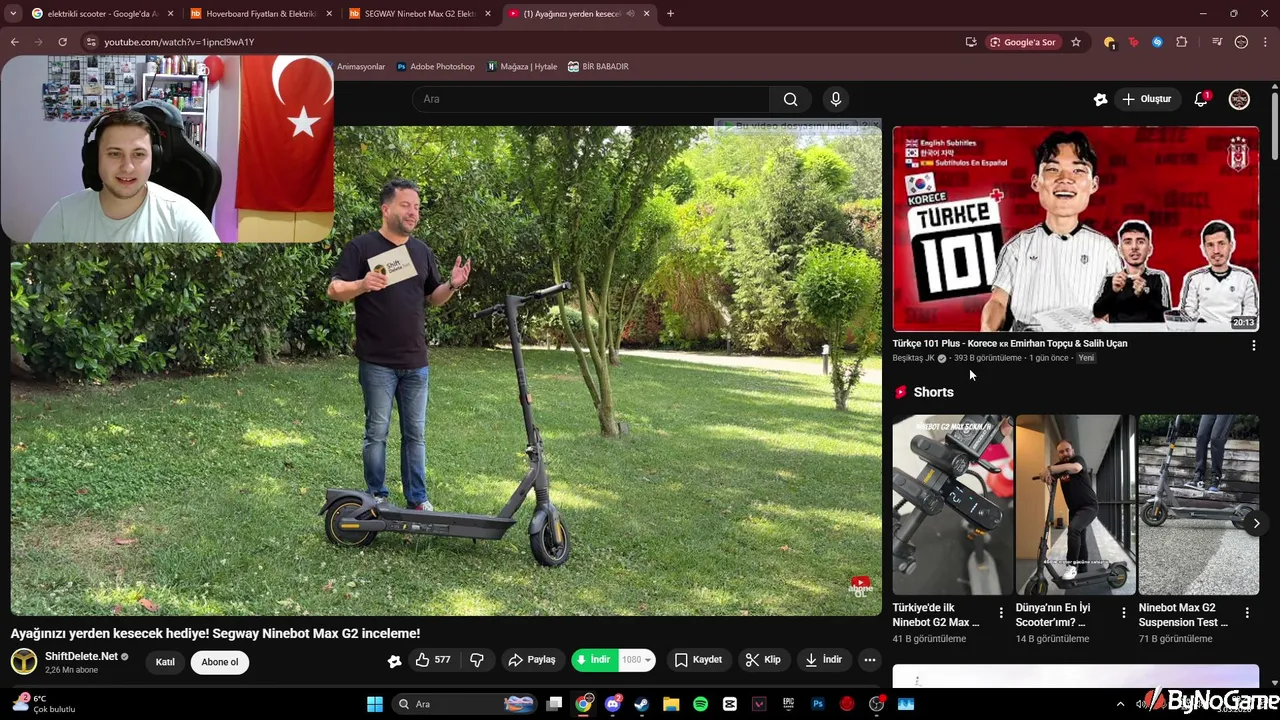Open the Ninebot Max G2 Suspension Test short thumbnail
The width and height of the screenshot is (1280, 720).
[1199, 505]
